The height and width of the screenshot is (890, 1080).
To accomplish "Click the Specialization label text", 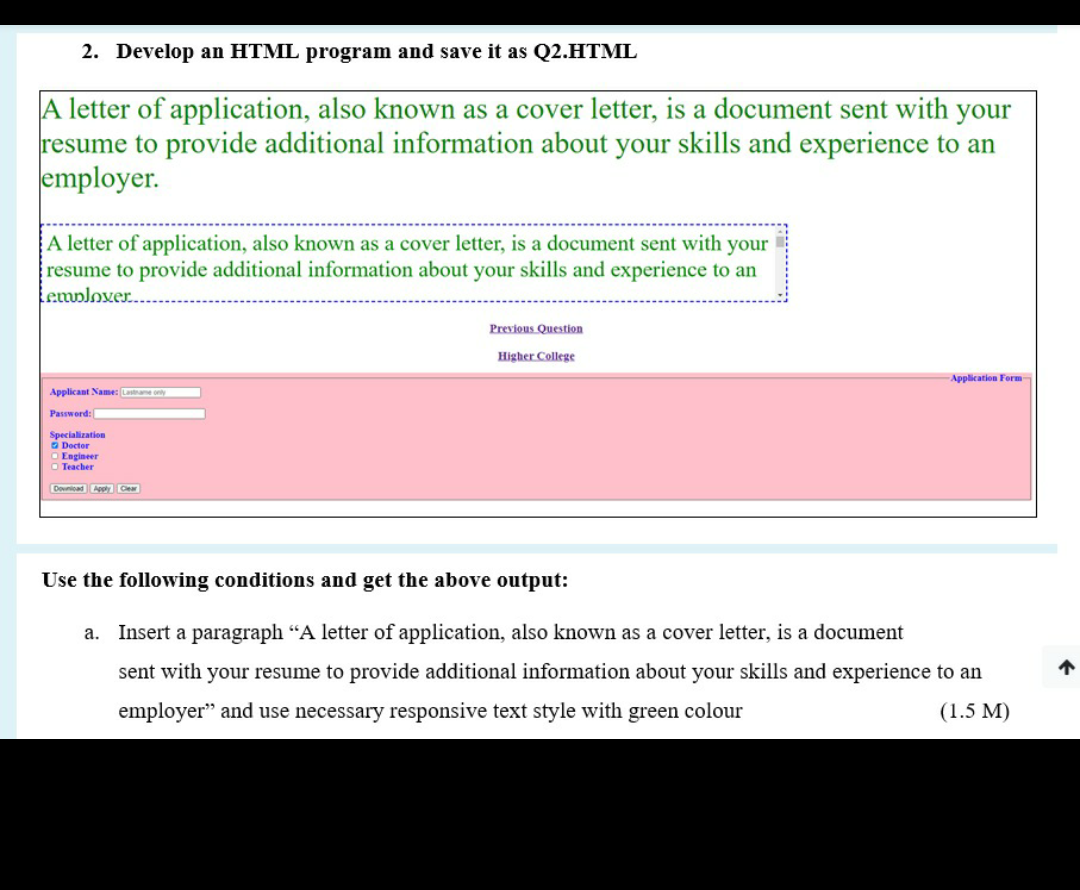I will [77, 435].
